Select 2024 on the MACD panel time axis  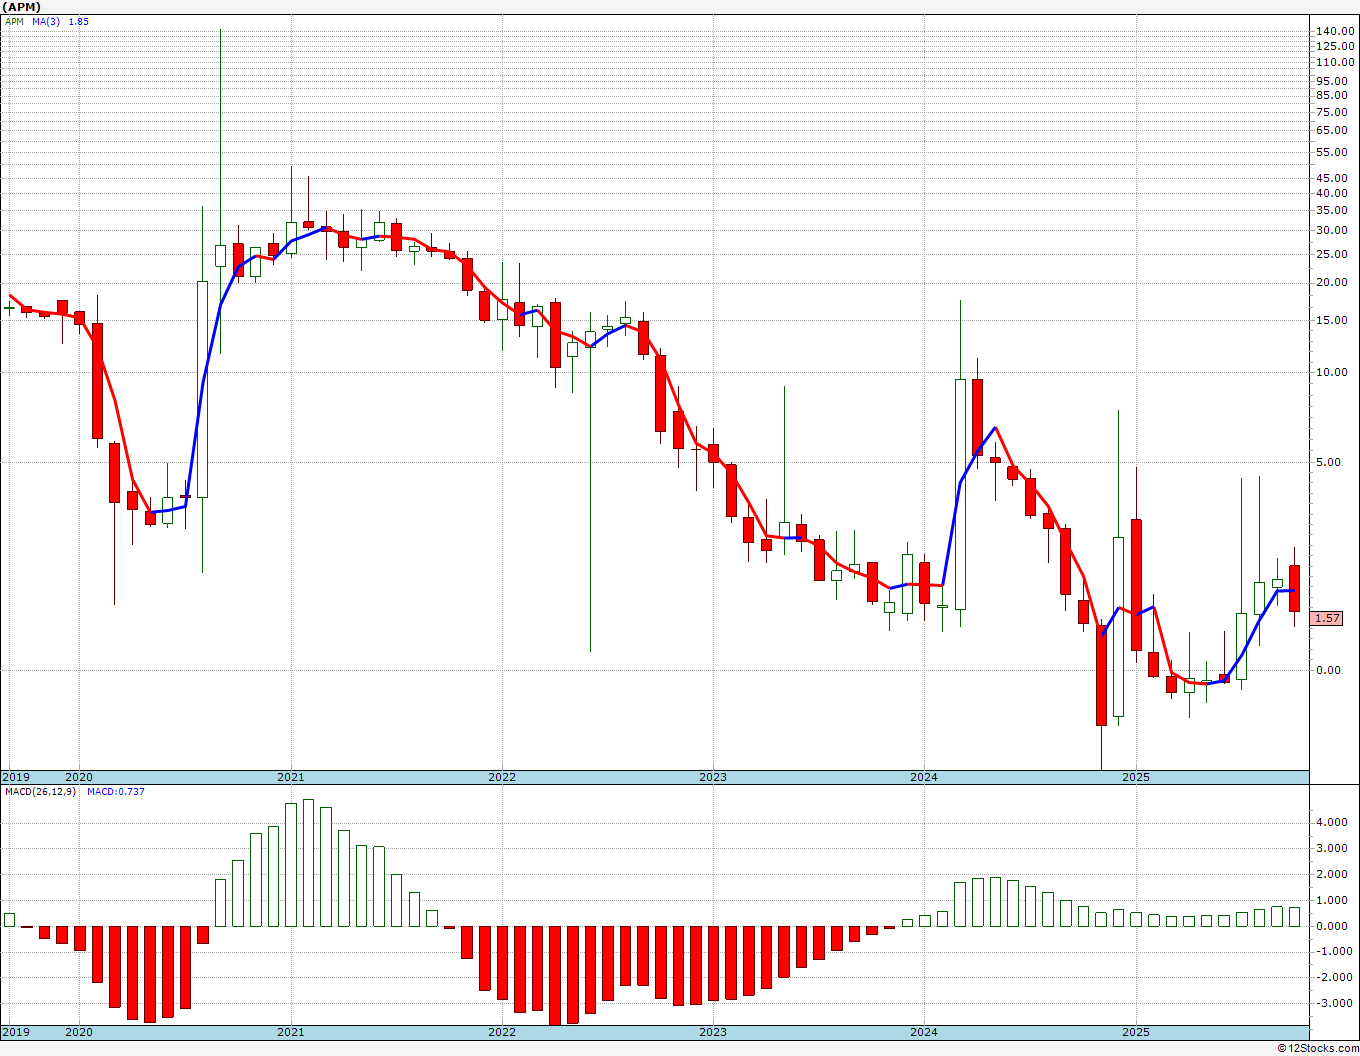point(924,1032)
